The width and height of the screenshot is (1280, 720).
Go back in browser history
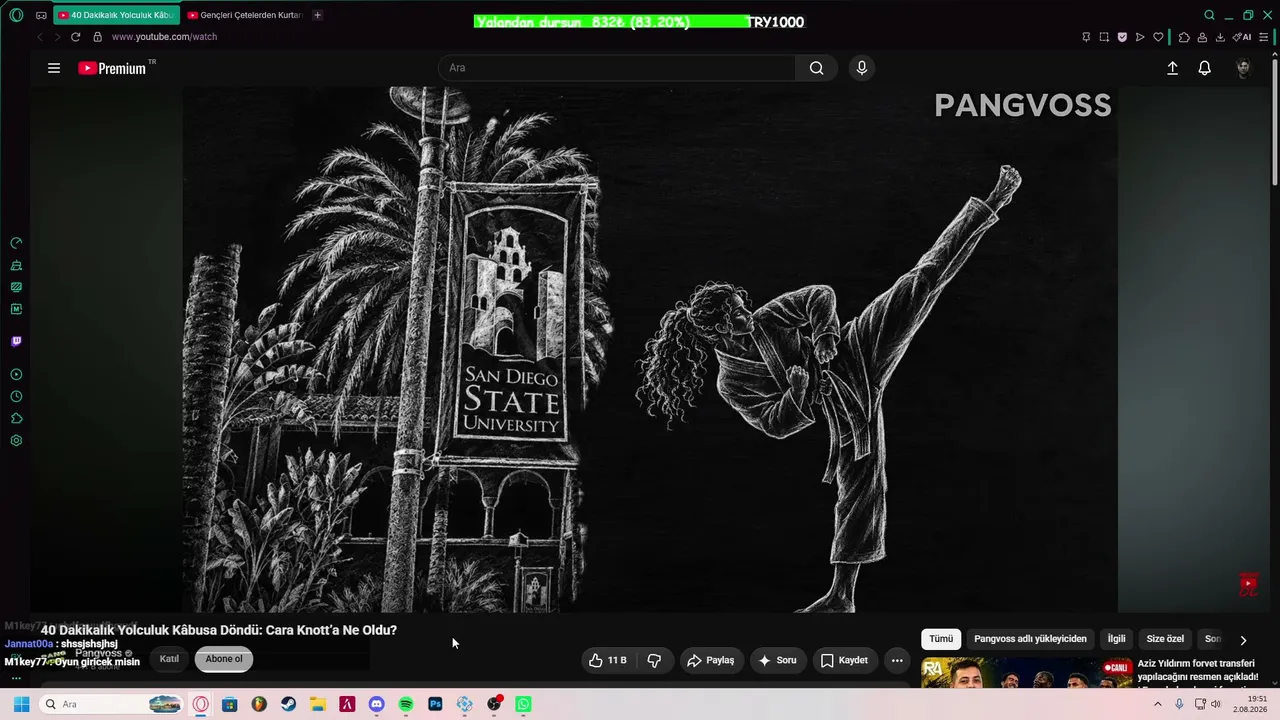(x=40, y=37)
